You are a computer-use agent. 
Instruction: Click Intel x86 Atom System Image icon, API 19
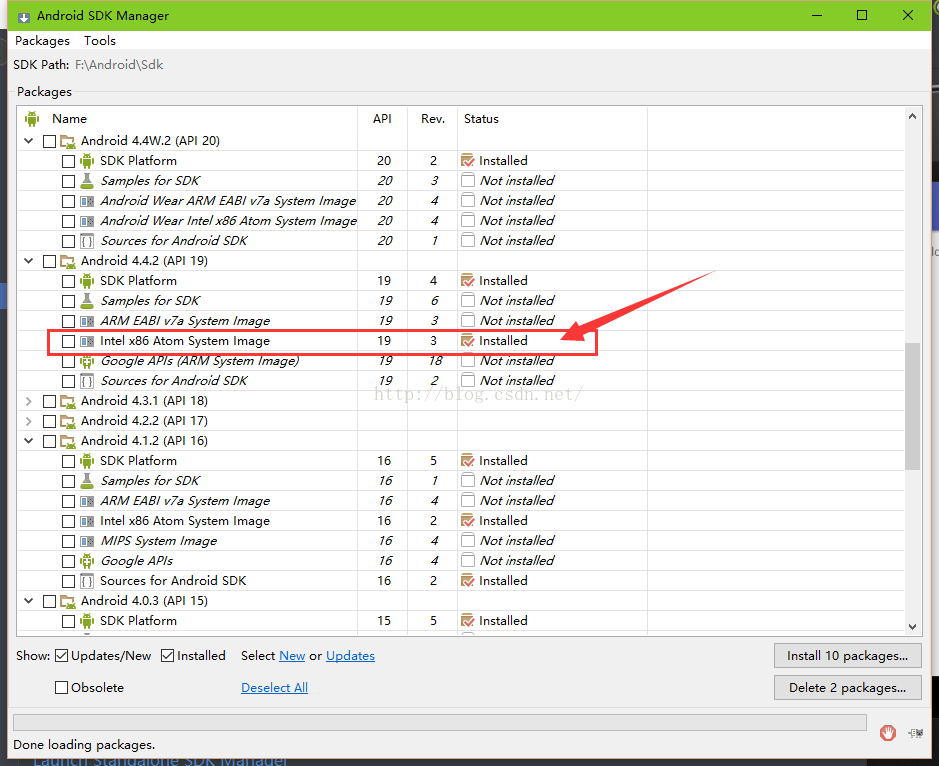tap(87, 341)
